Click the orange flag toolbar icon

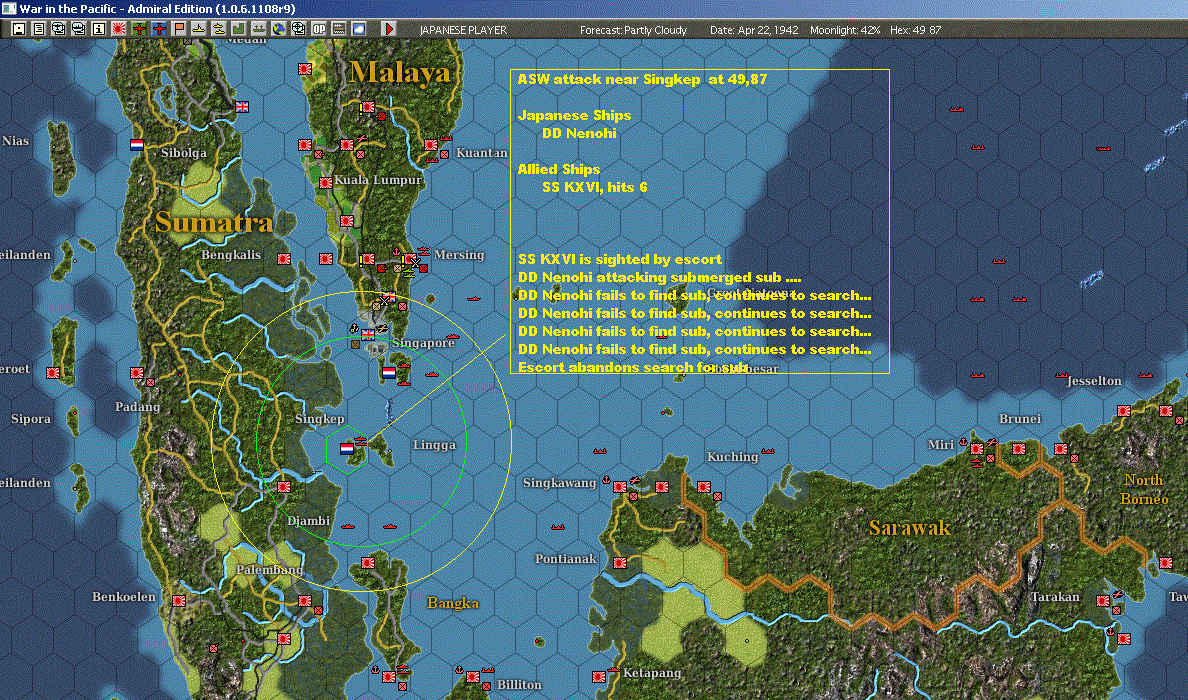(x=179, y=29)
